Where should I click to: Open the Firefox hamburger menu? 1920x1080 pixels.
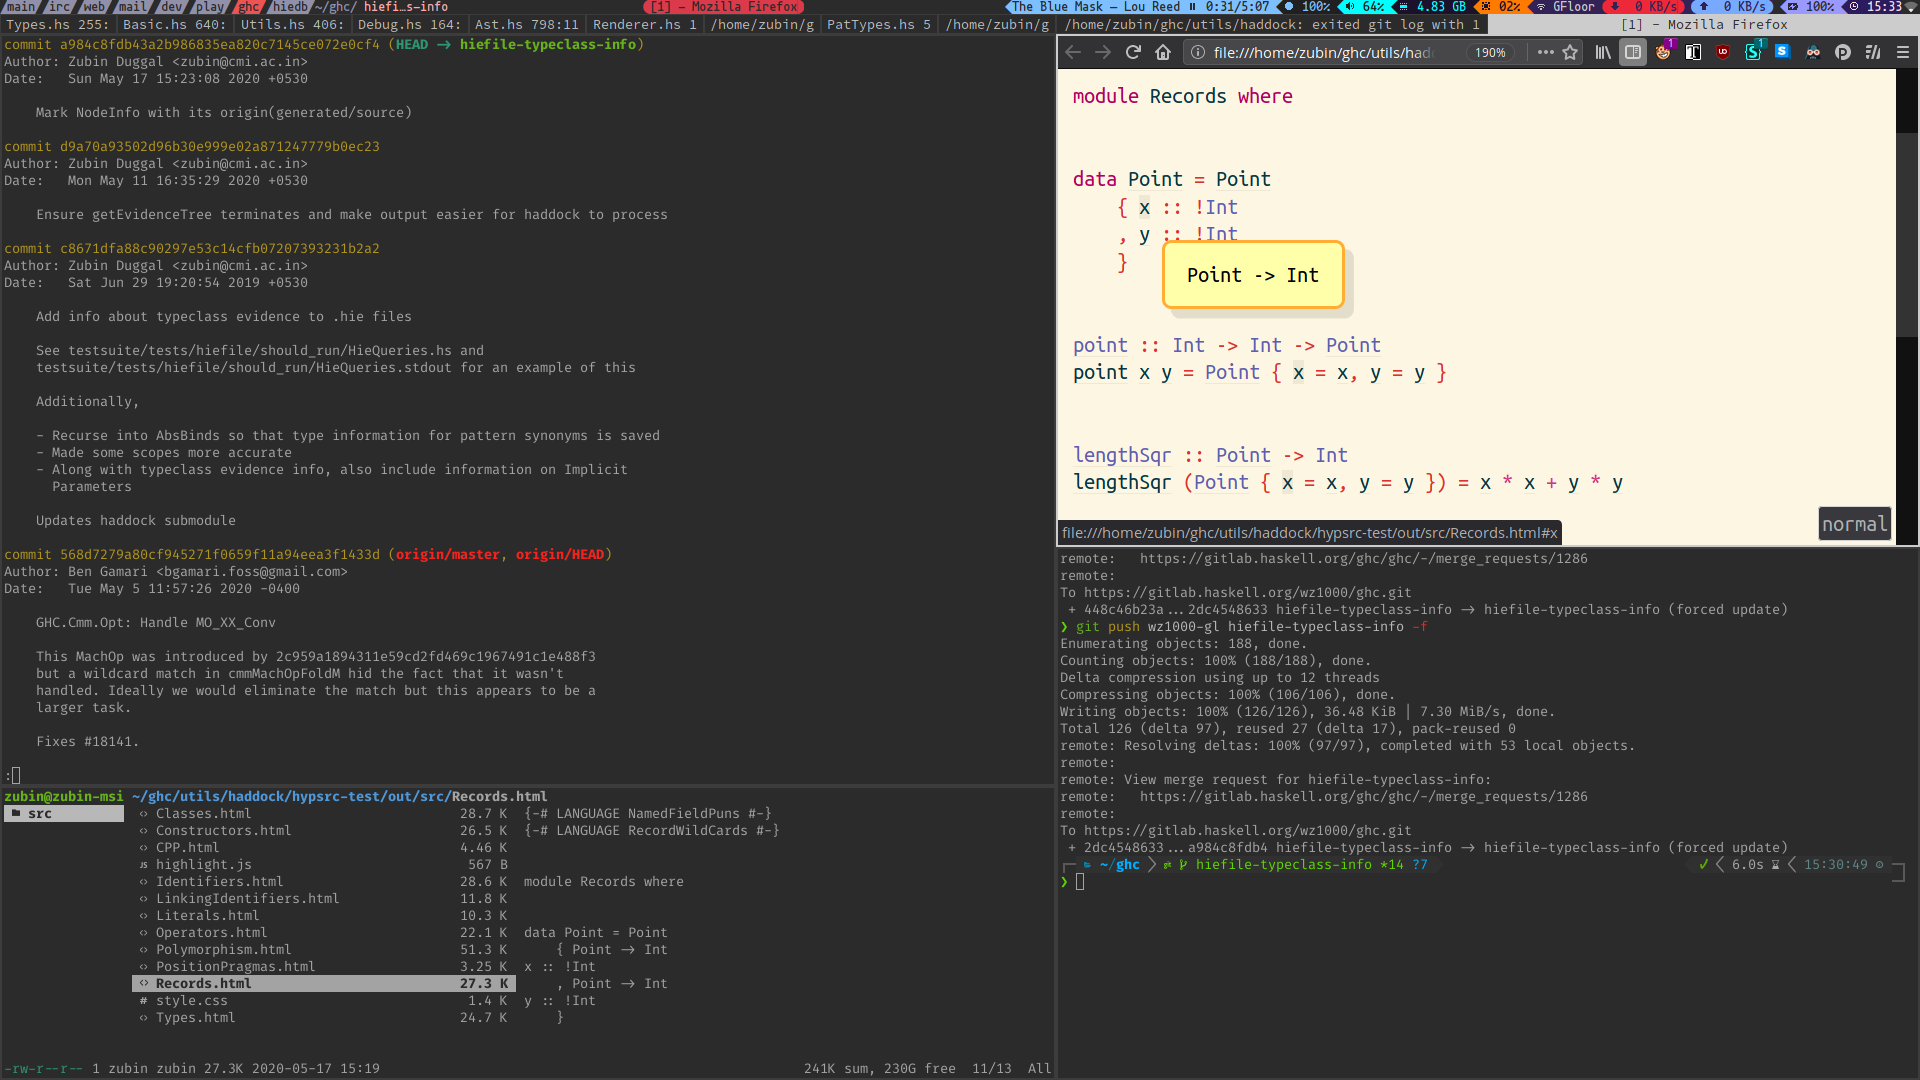(x=1903, y=52)
